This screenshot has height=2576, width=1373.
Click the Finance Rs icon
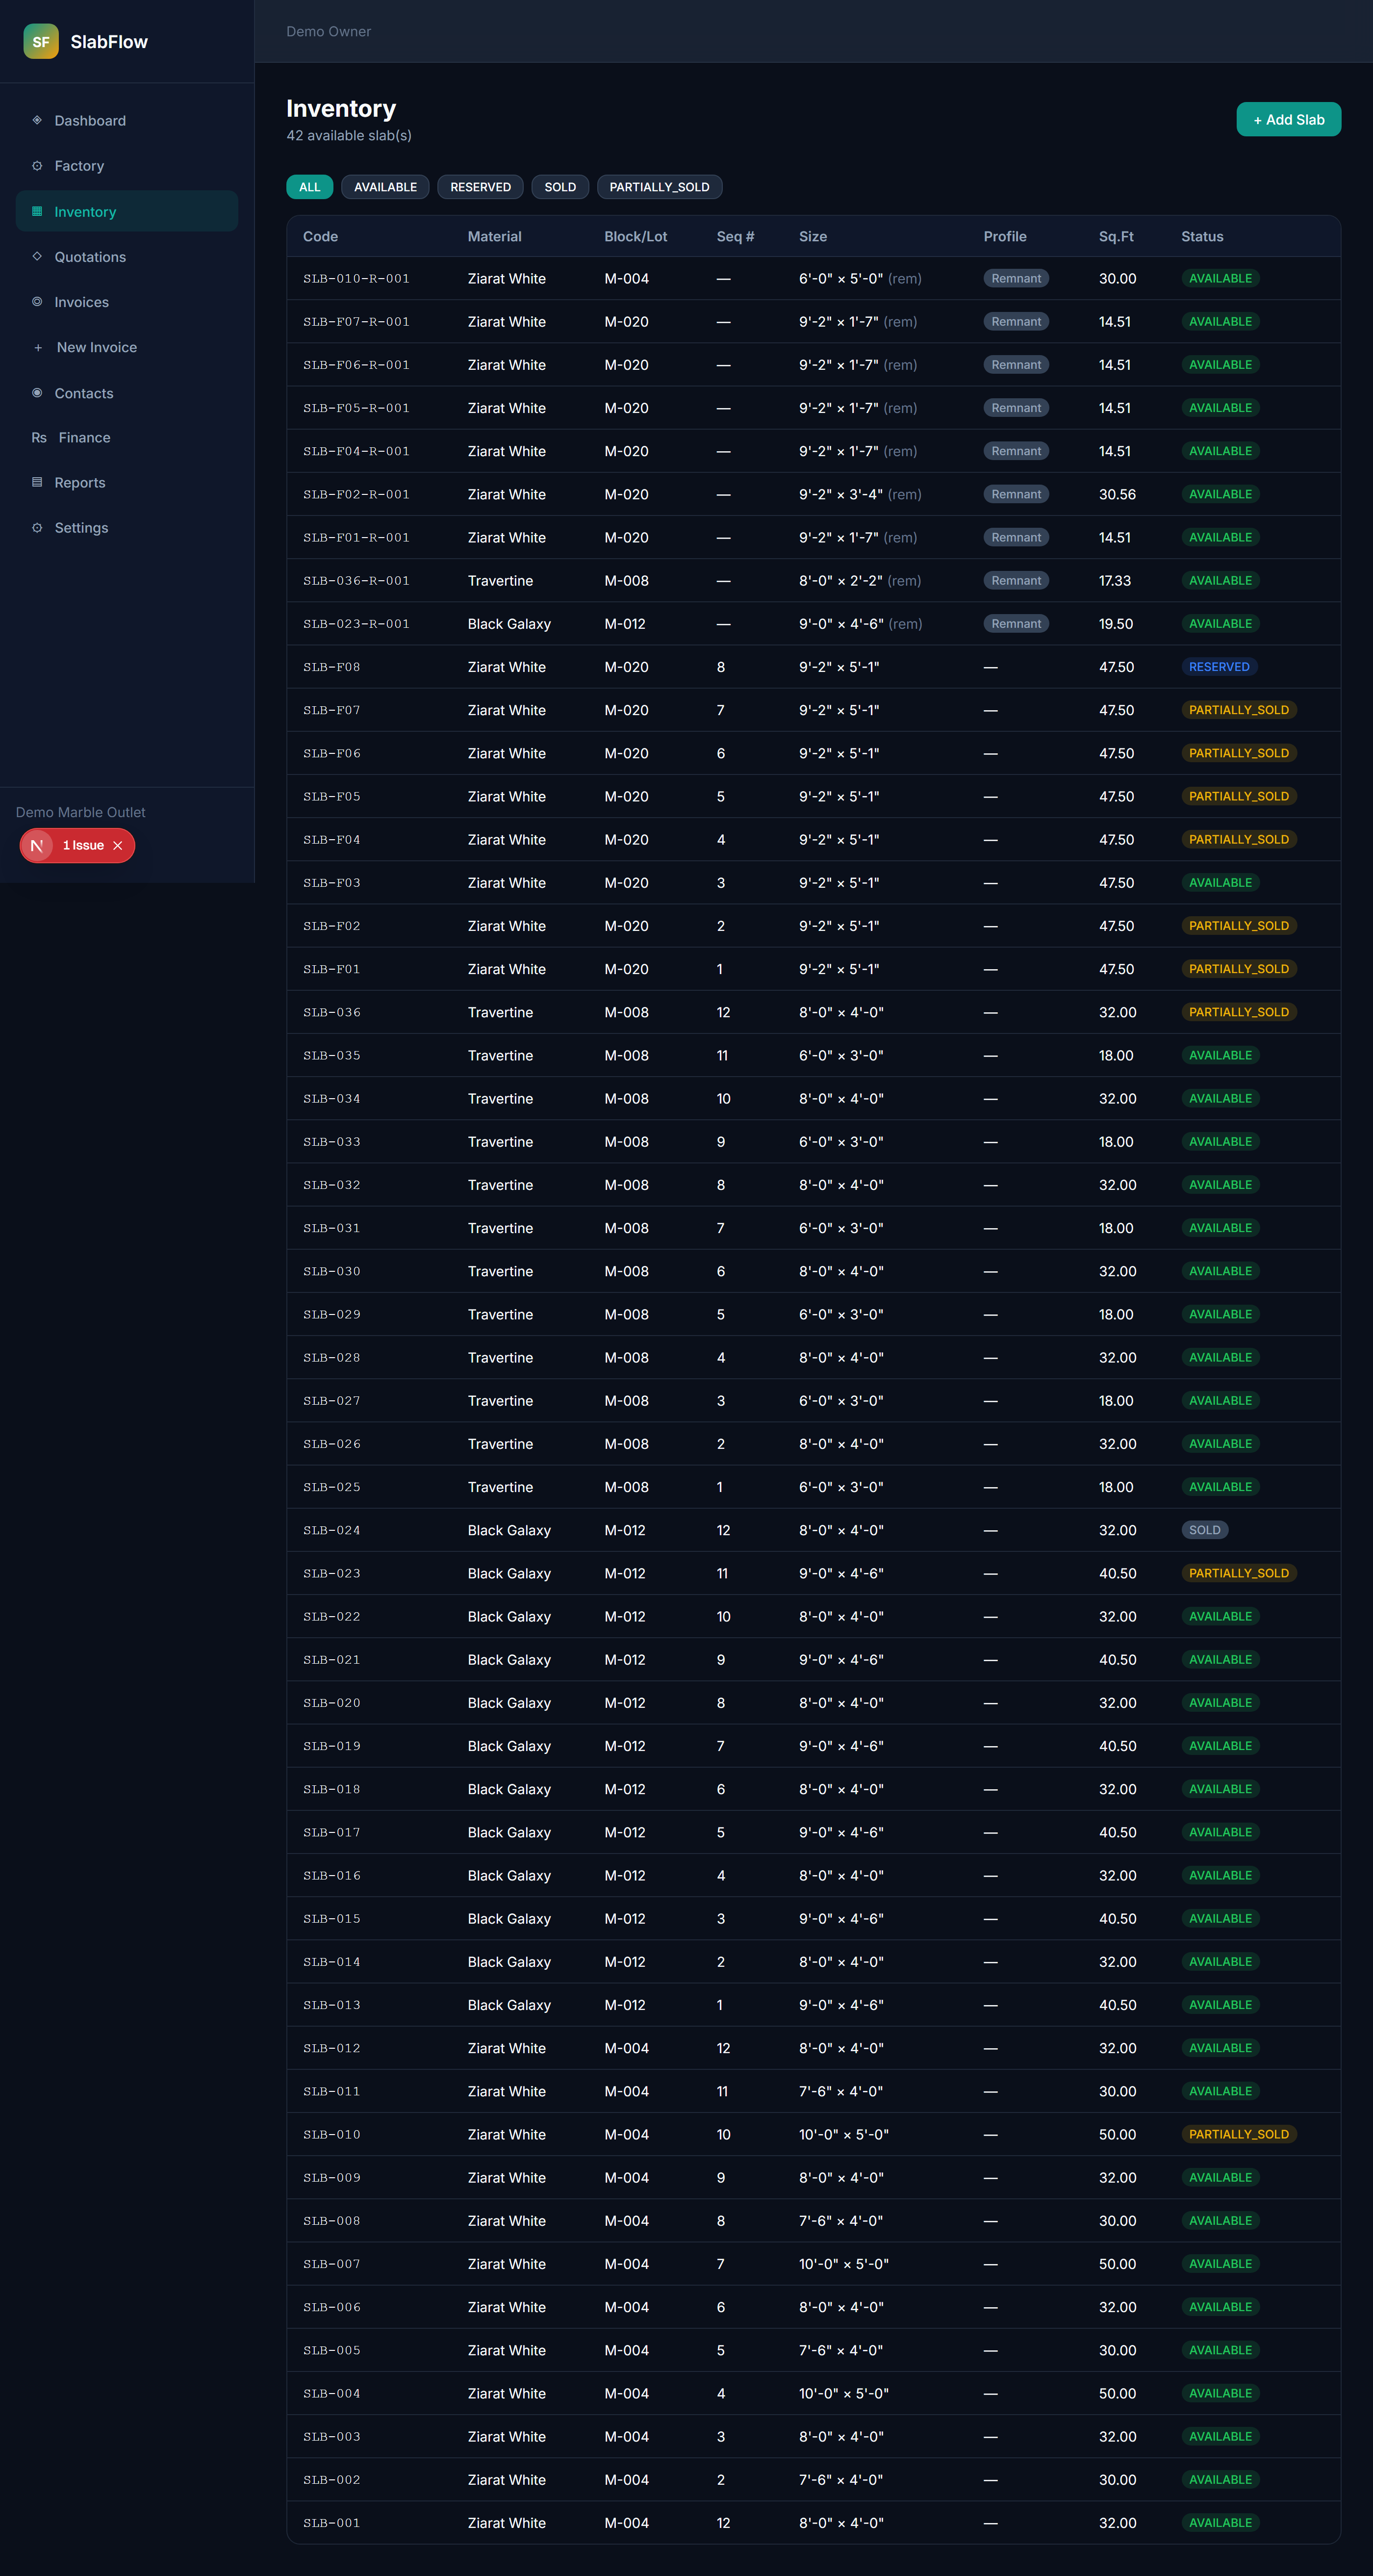[x=39, y=438]
